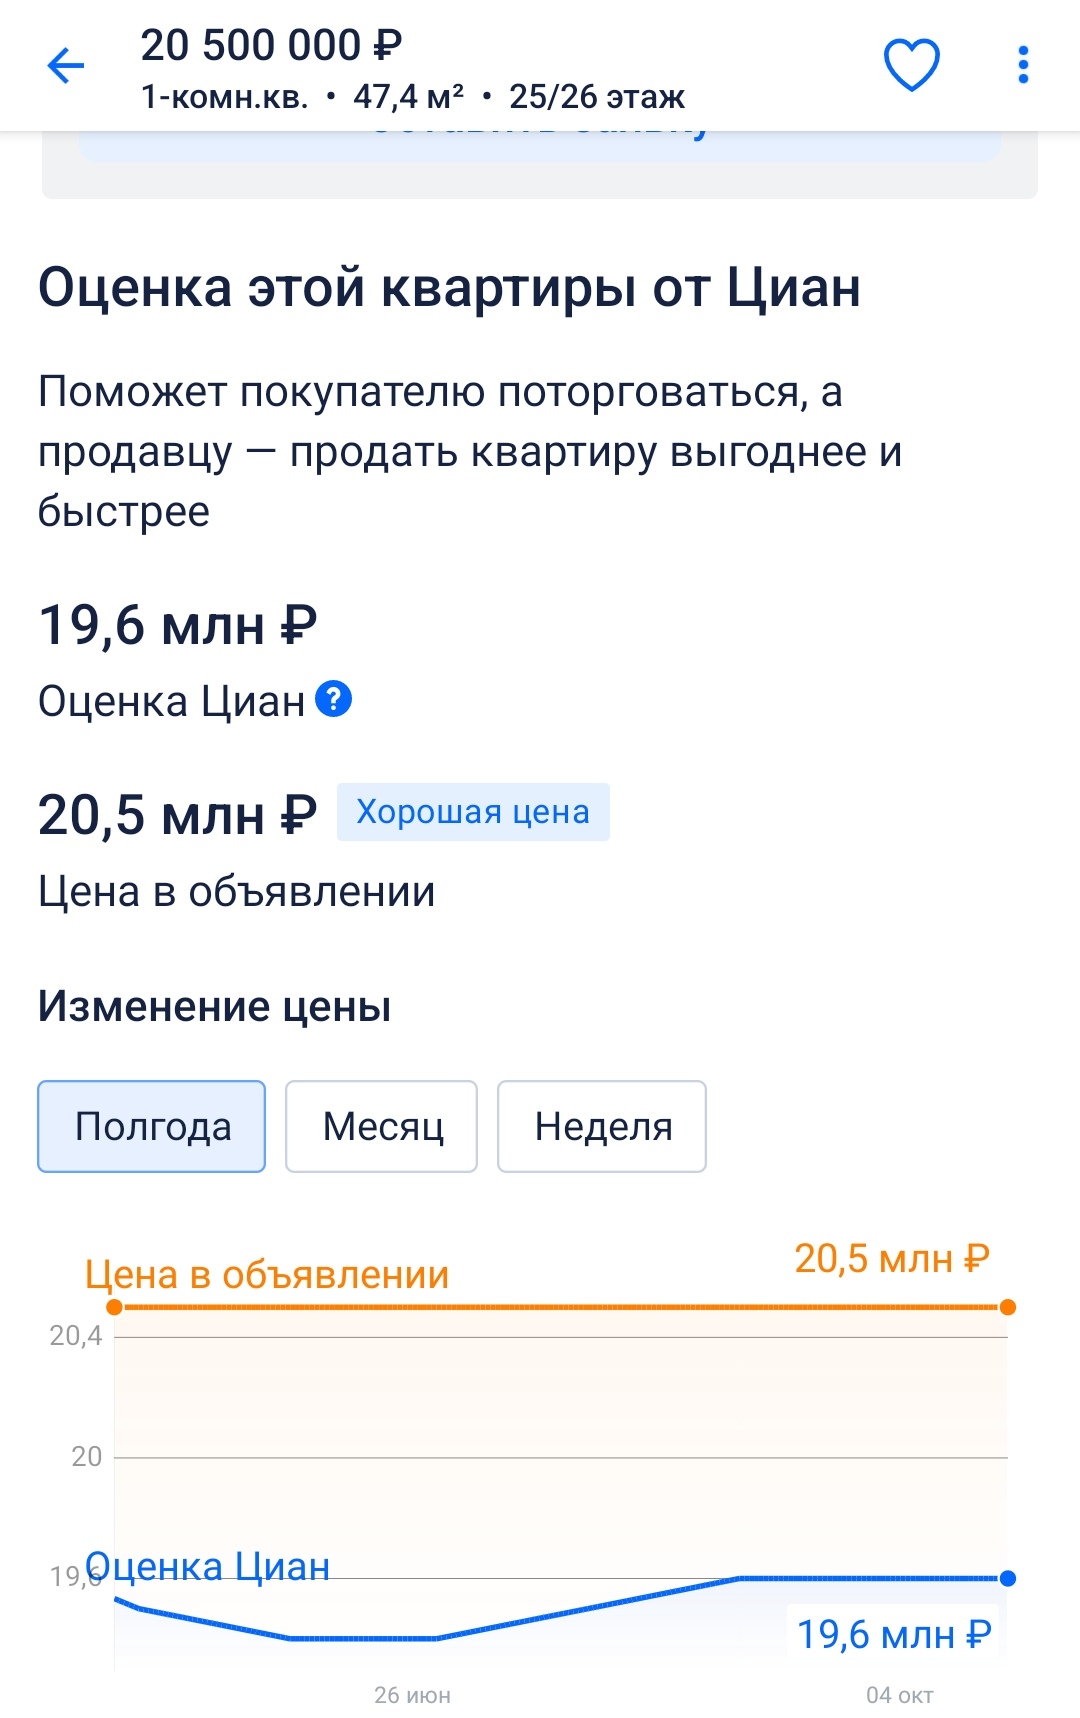Open the Оценка Циан help question mark

[x=333, y=699]
